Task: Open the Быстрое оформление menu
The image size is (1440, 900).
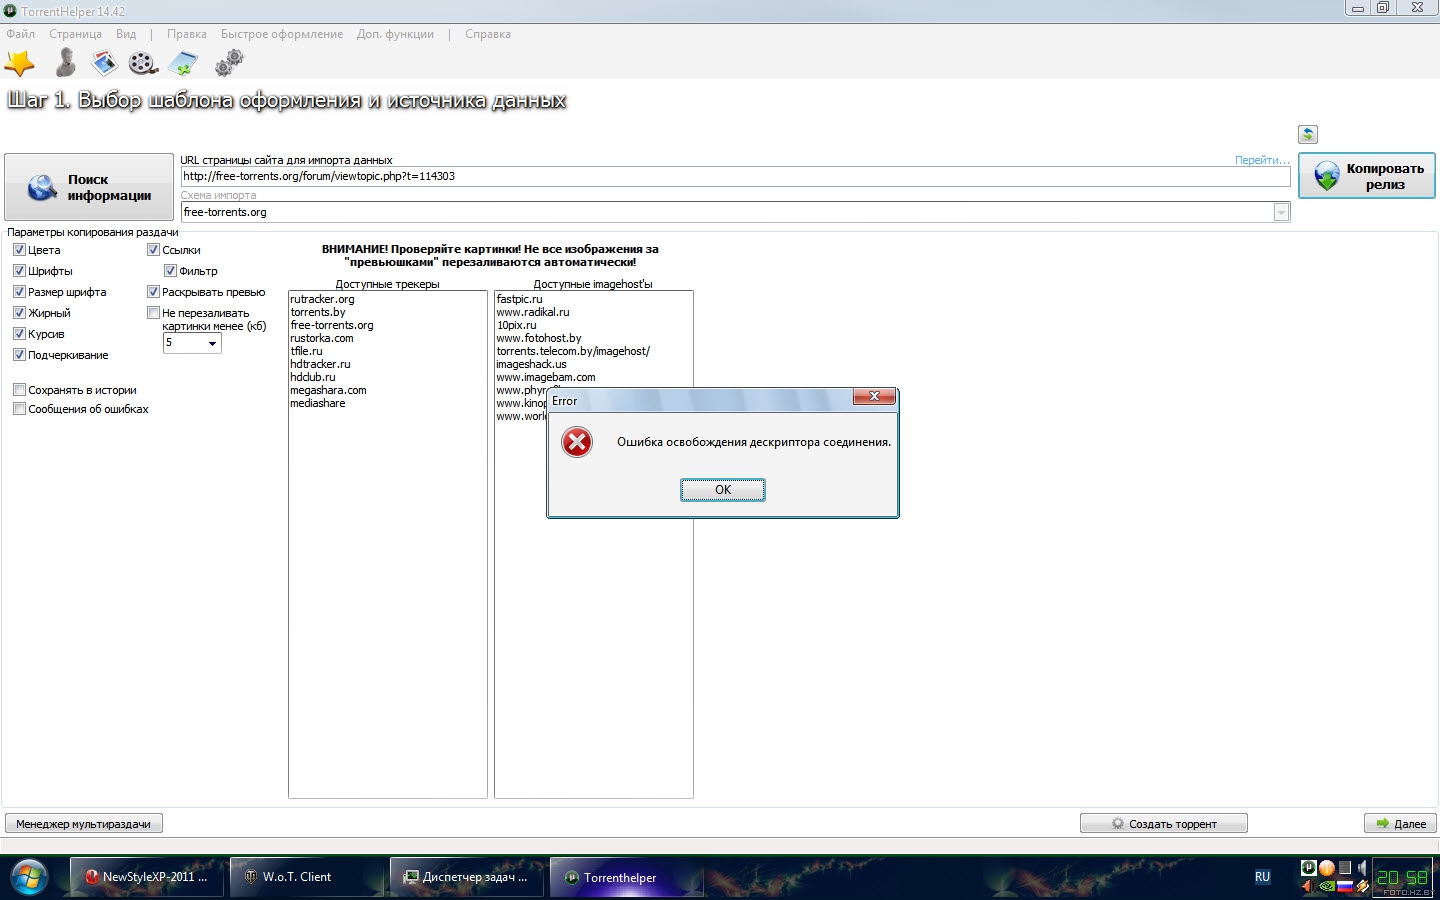Action: coord(282,34)
